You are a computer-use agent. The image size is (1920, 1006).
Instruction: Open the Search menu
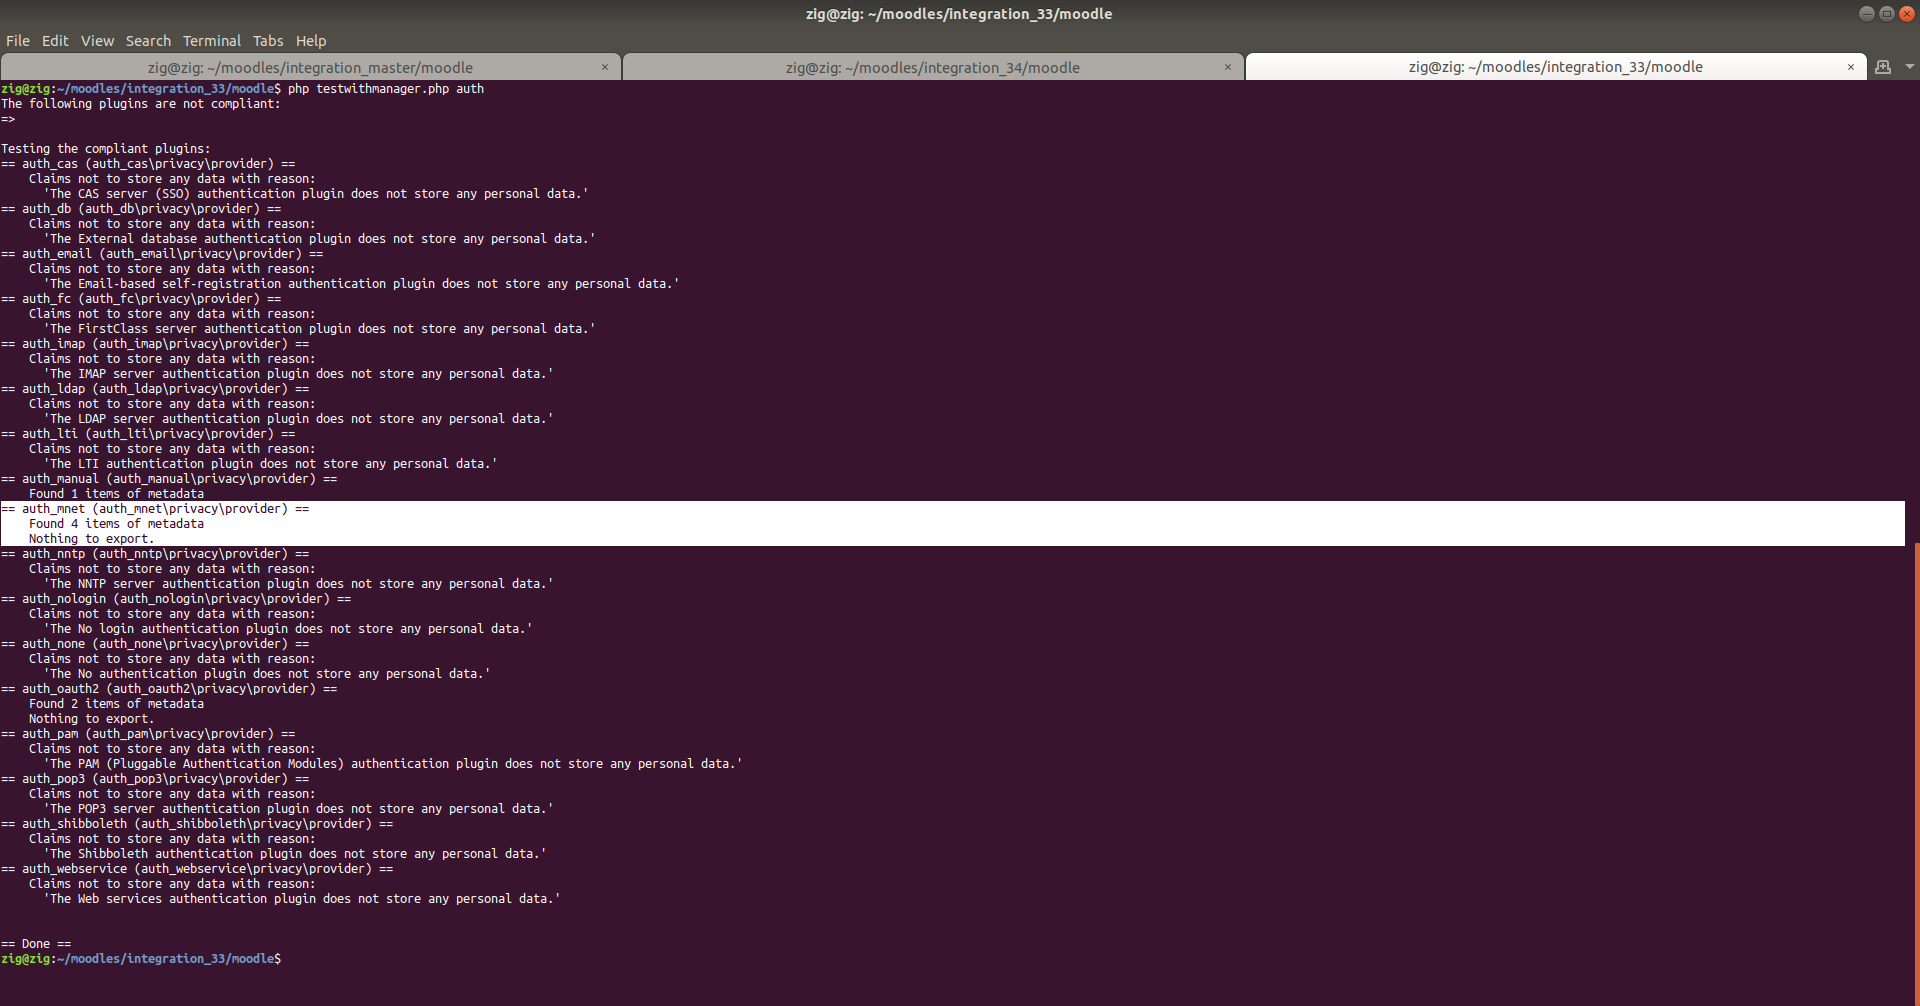(x=148, y=41)
